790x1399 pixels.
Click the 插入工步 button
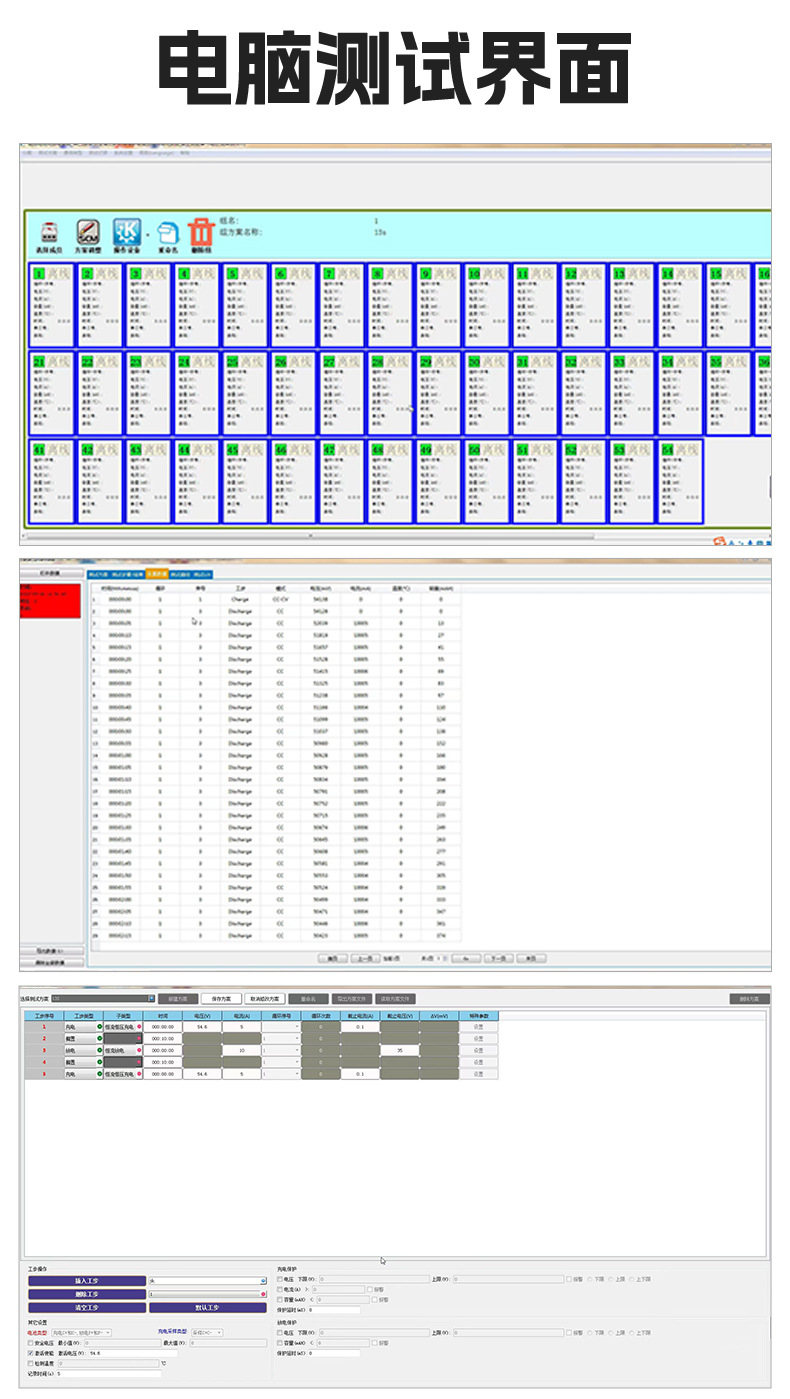click(x=87, y=1280)
